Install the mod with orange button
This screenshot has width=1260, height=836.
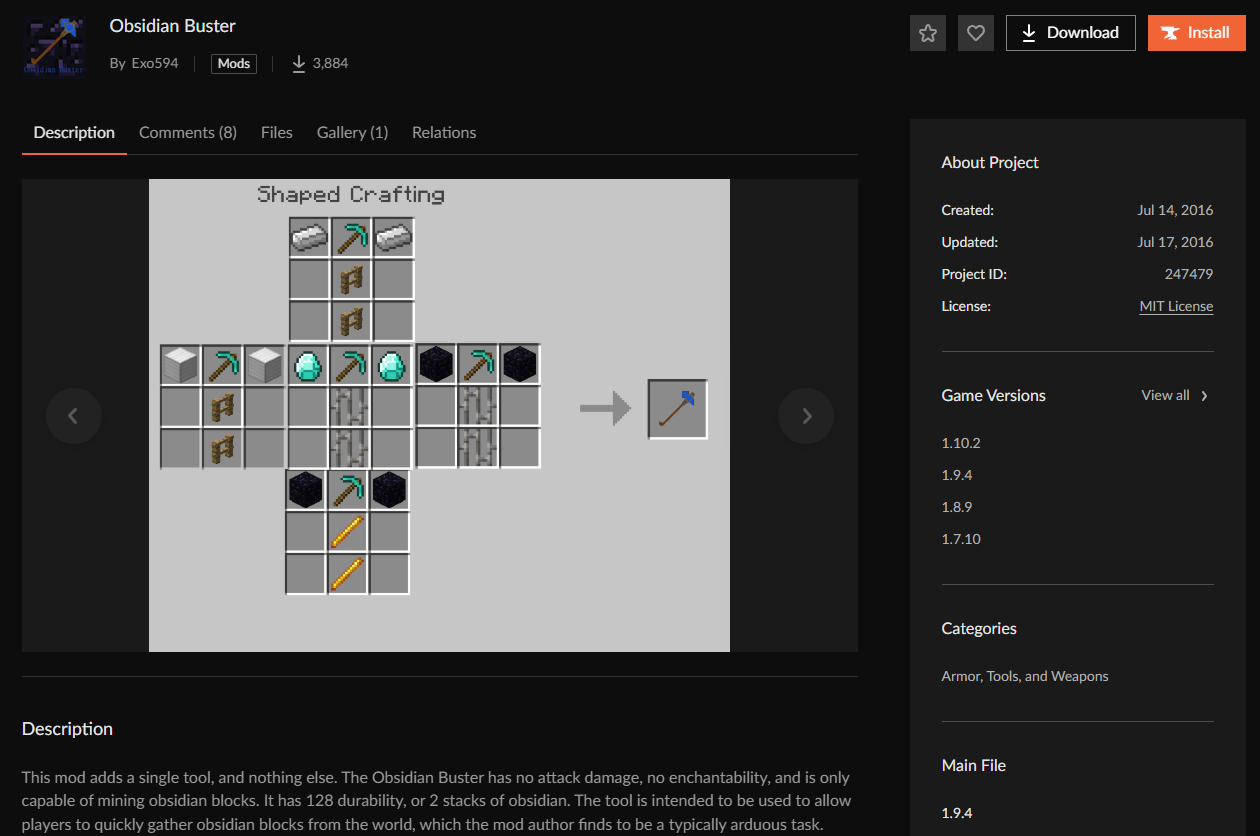pos(1197,33)
